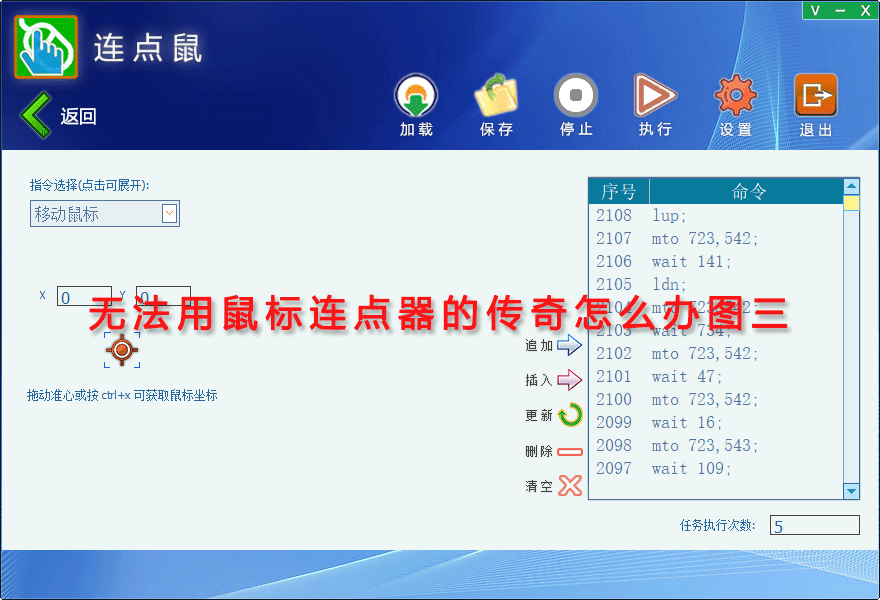Go back with green 返回 arrow
This screenshot has height=600, width=880.
[x=37, y=115]
